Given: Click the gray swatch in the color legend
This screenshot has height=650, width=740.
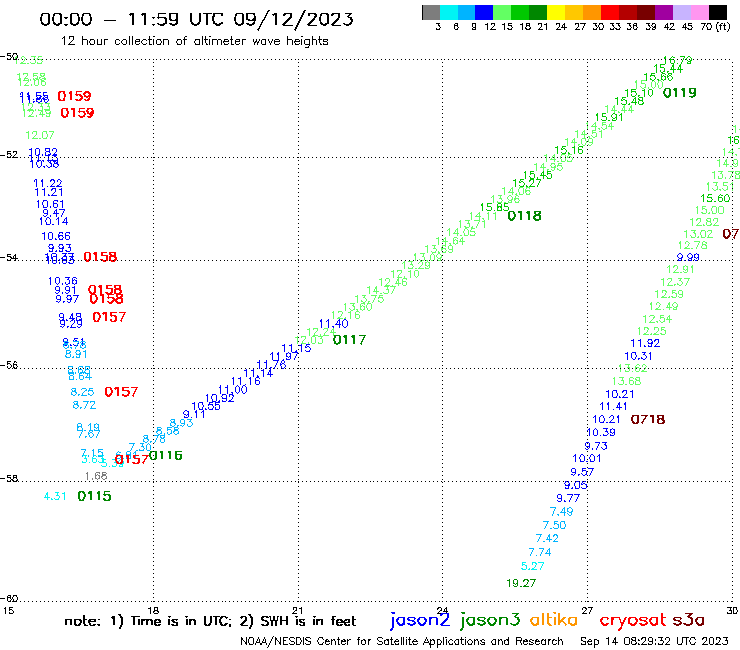Looking at the screenshot, I should (431, 12).
